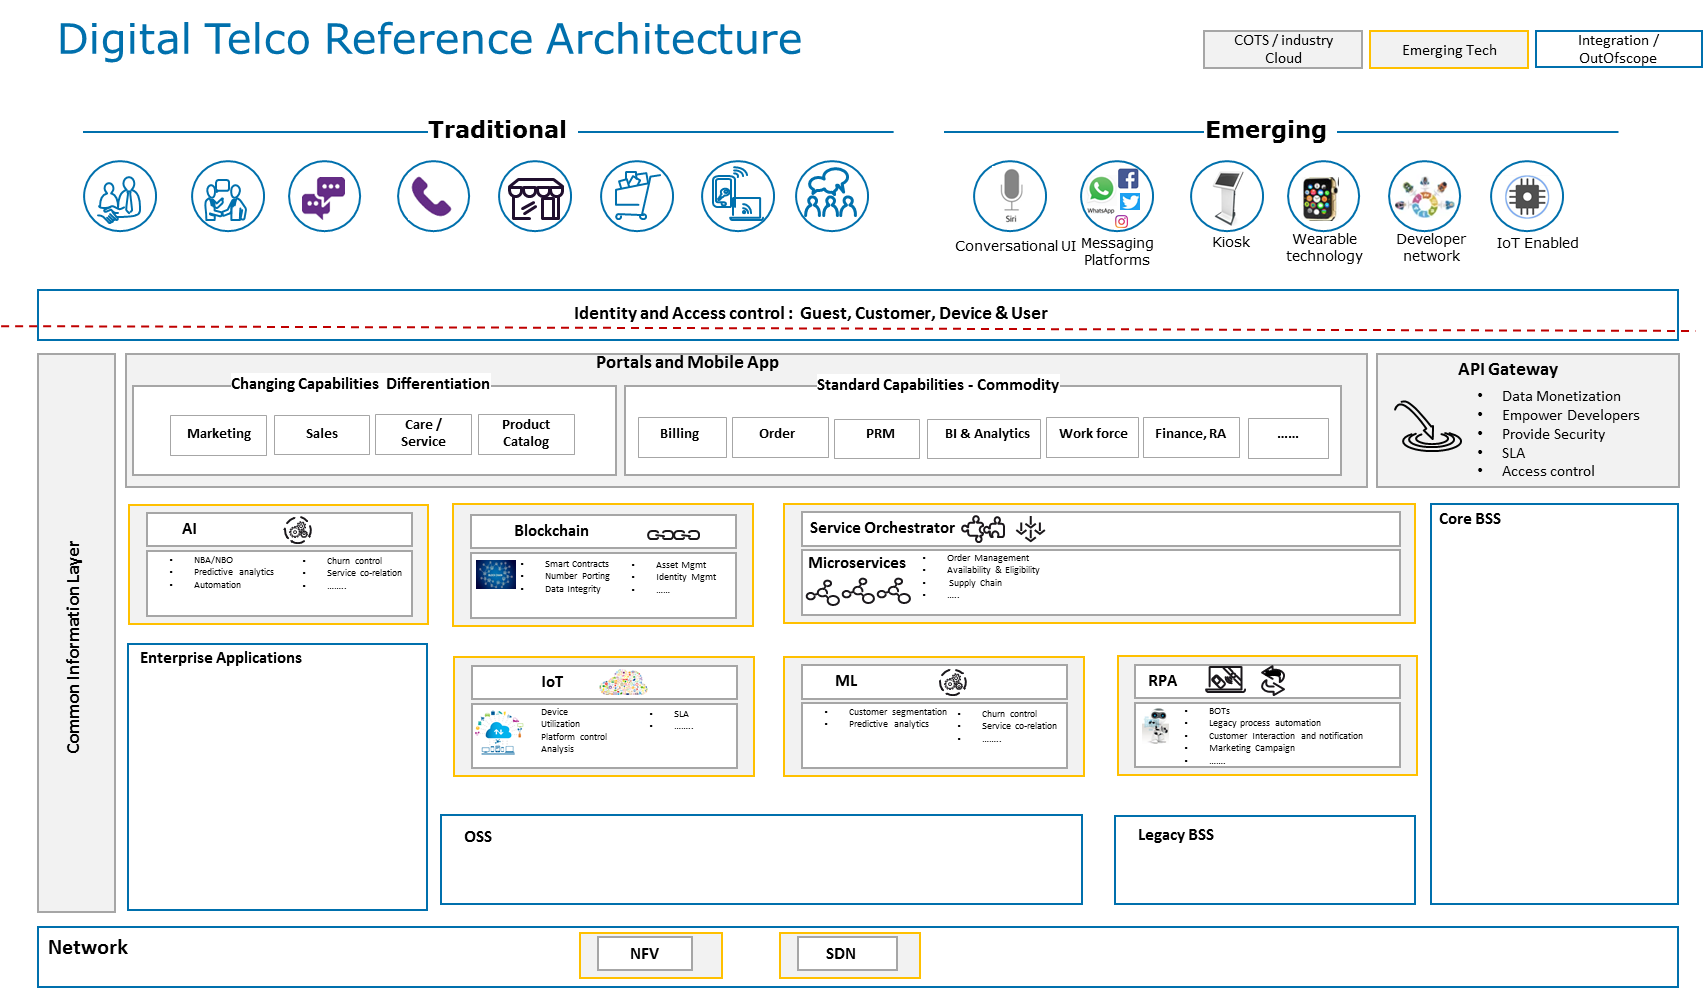Select the retail store front icon
The height and width of the screenshot is (988, 1703).
coord(535,197)
